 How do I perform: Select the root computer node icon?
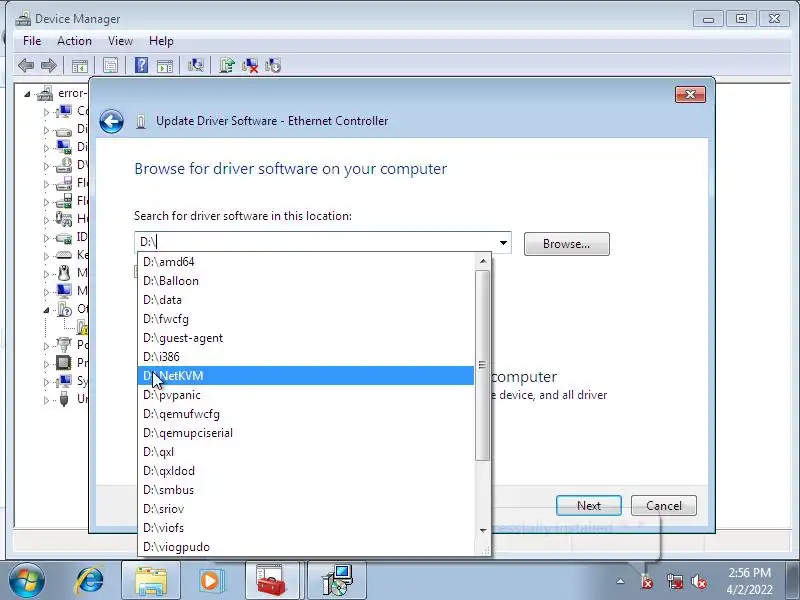(44, 93)
